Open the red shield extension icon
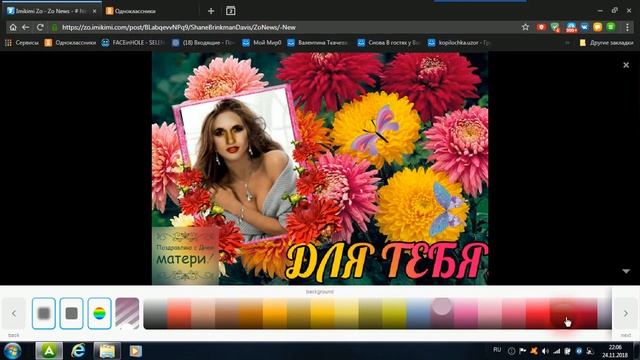The width and height of the screenshot is (640, 360). (541, 27)
